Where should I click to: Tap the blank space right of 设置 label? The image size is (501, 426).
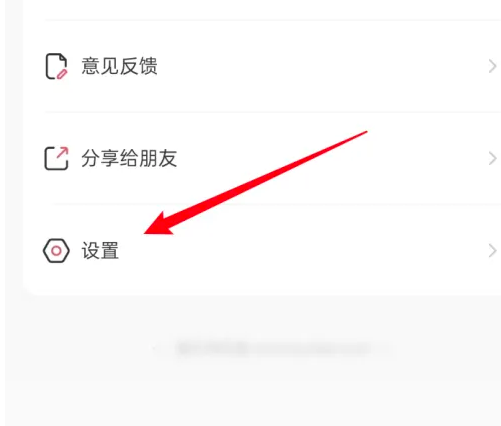click(x=300, y=251)
